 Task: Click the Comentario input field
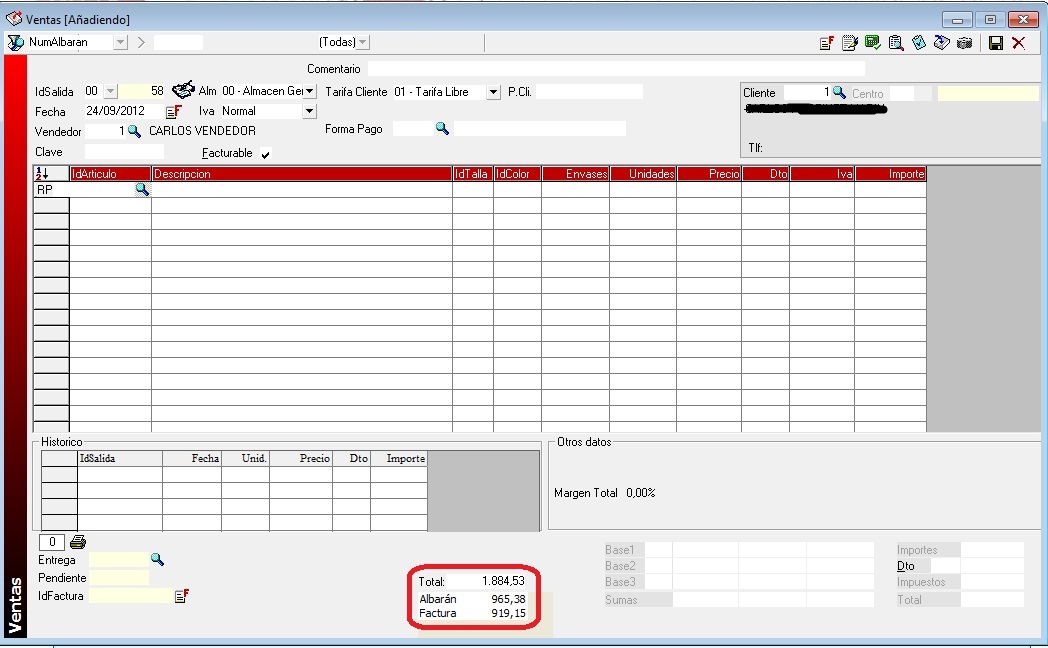click(616, 68)
